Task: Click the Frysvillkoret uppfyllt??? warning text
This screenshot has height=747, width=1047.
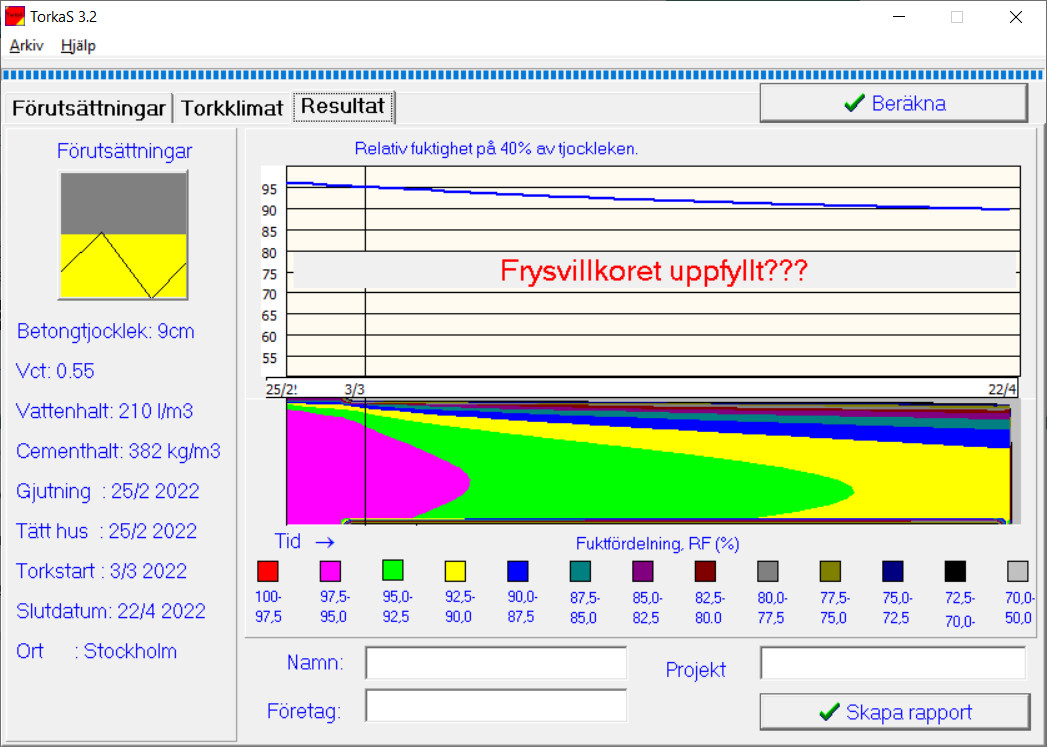Action: (654, 271)
